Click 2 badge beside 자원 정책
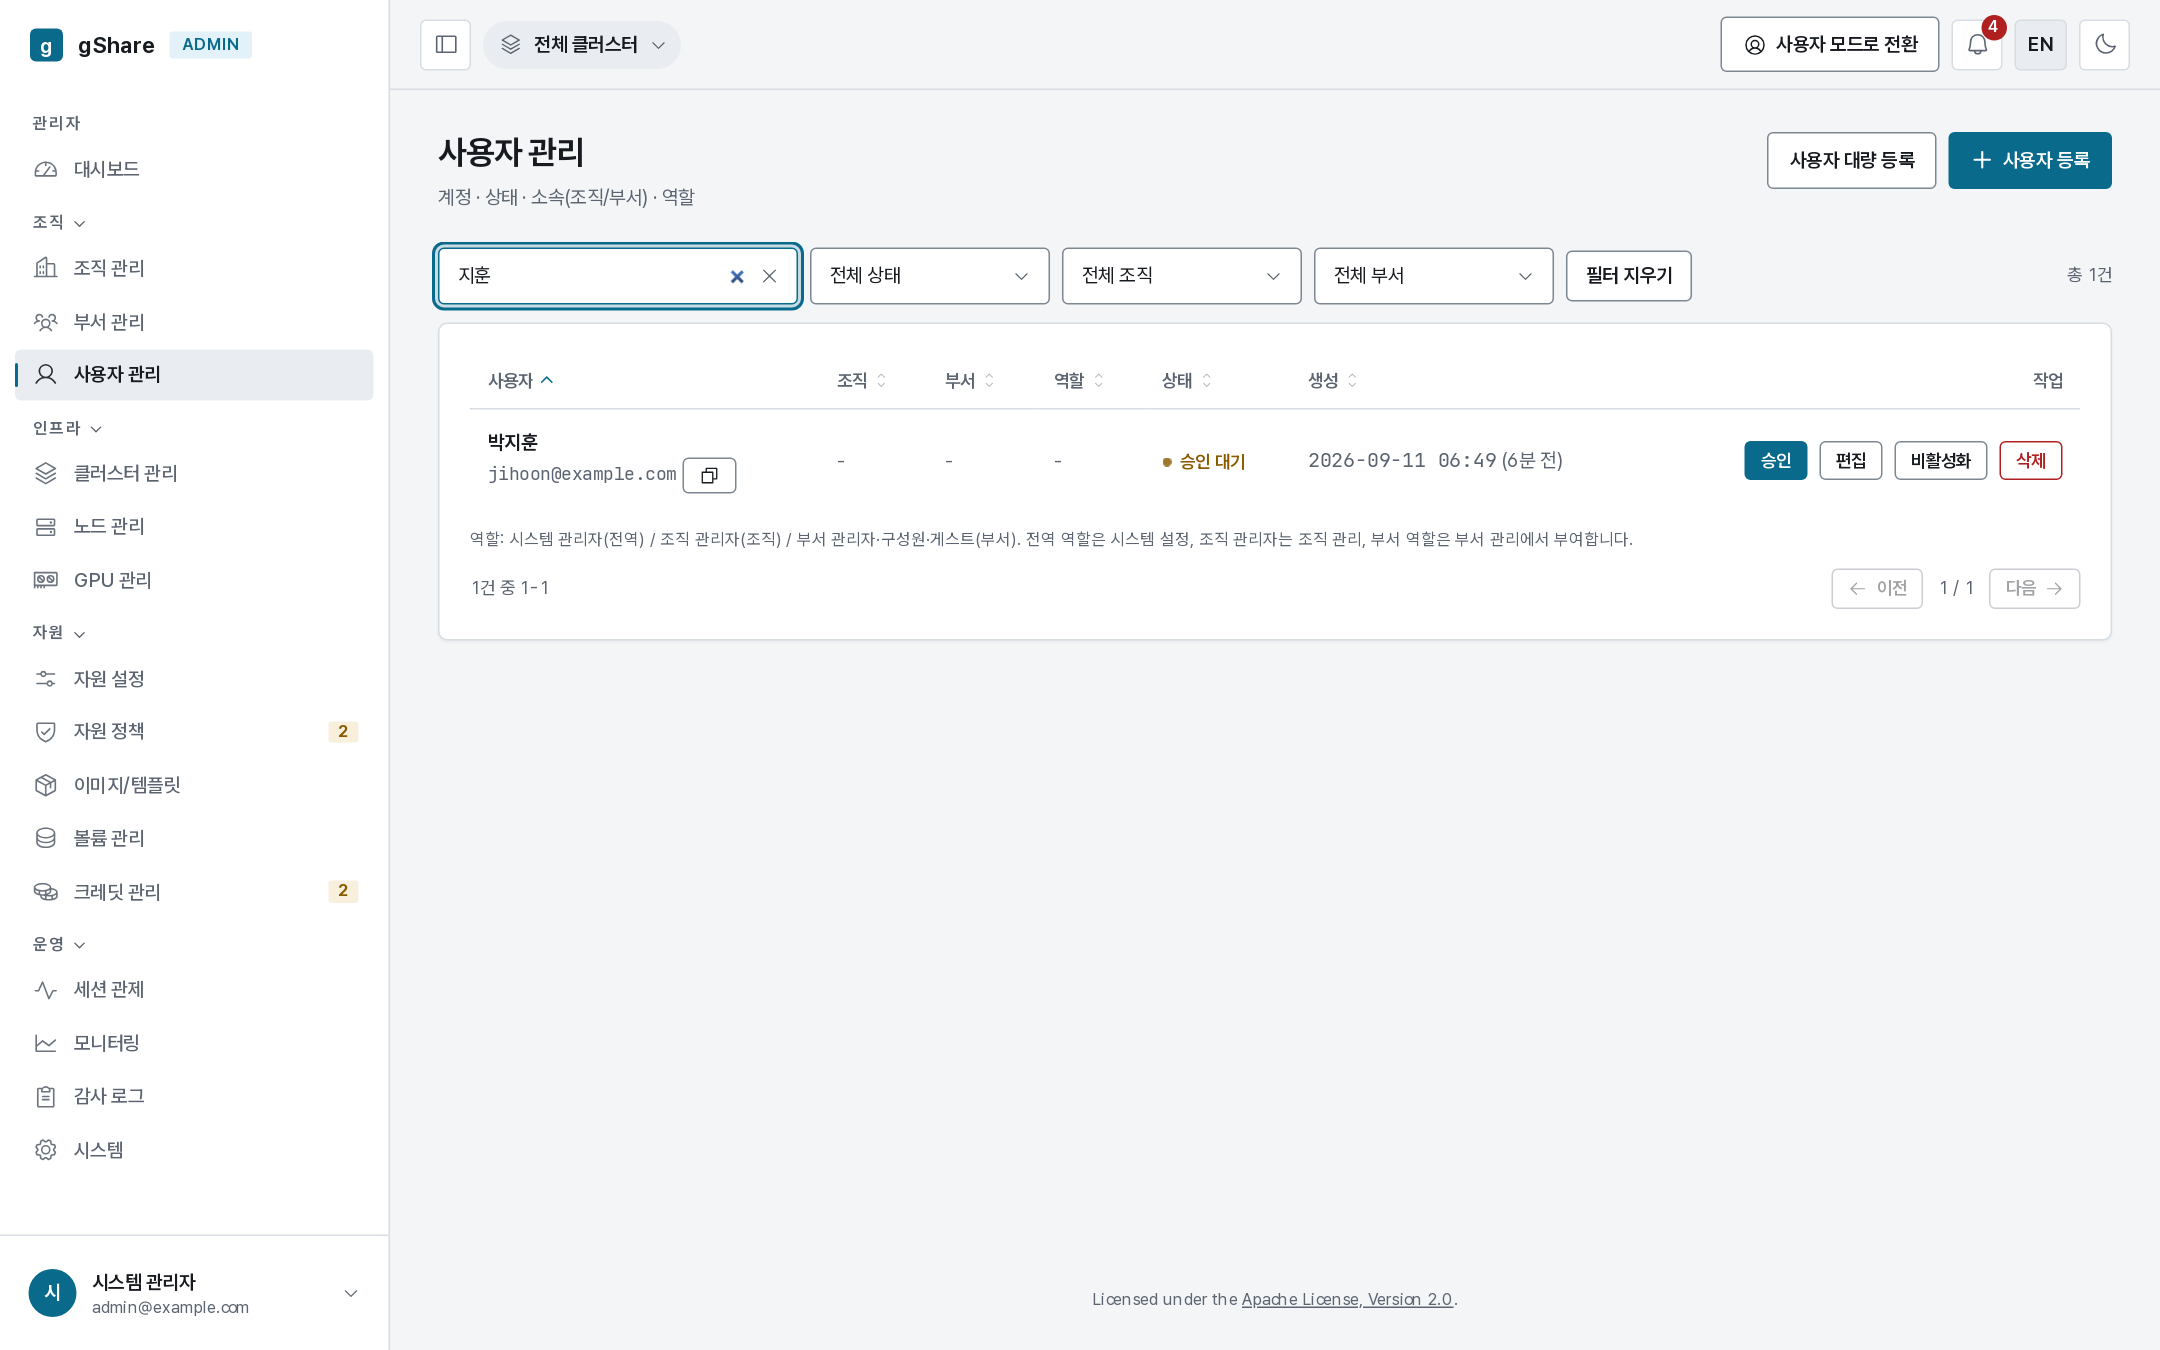This screenshot has height=1350, width=2160. tap(343, 732)
